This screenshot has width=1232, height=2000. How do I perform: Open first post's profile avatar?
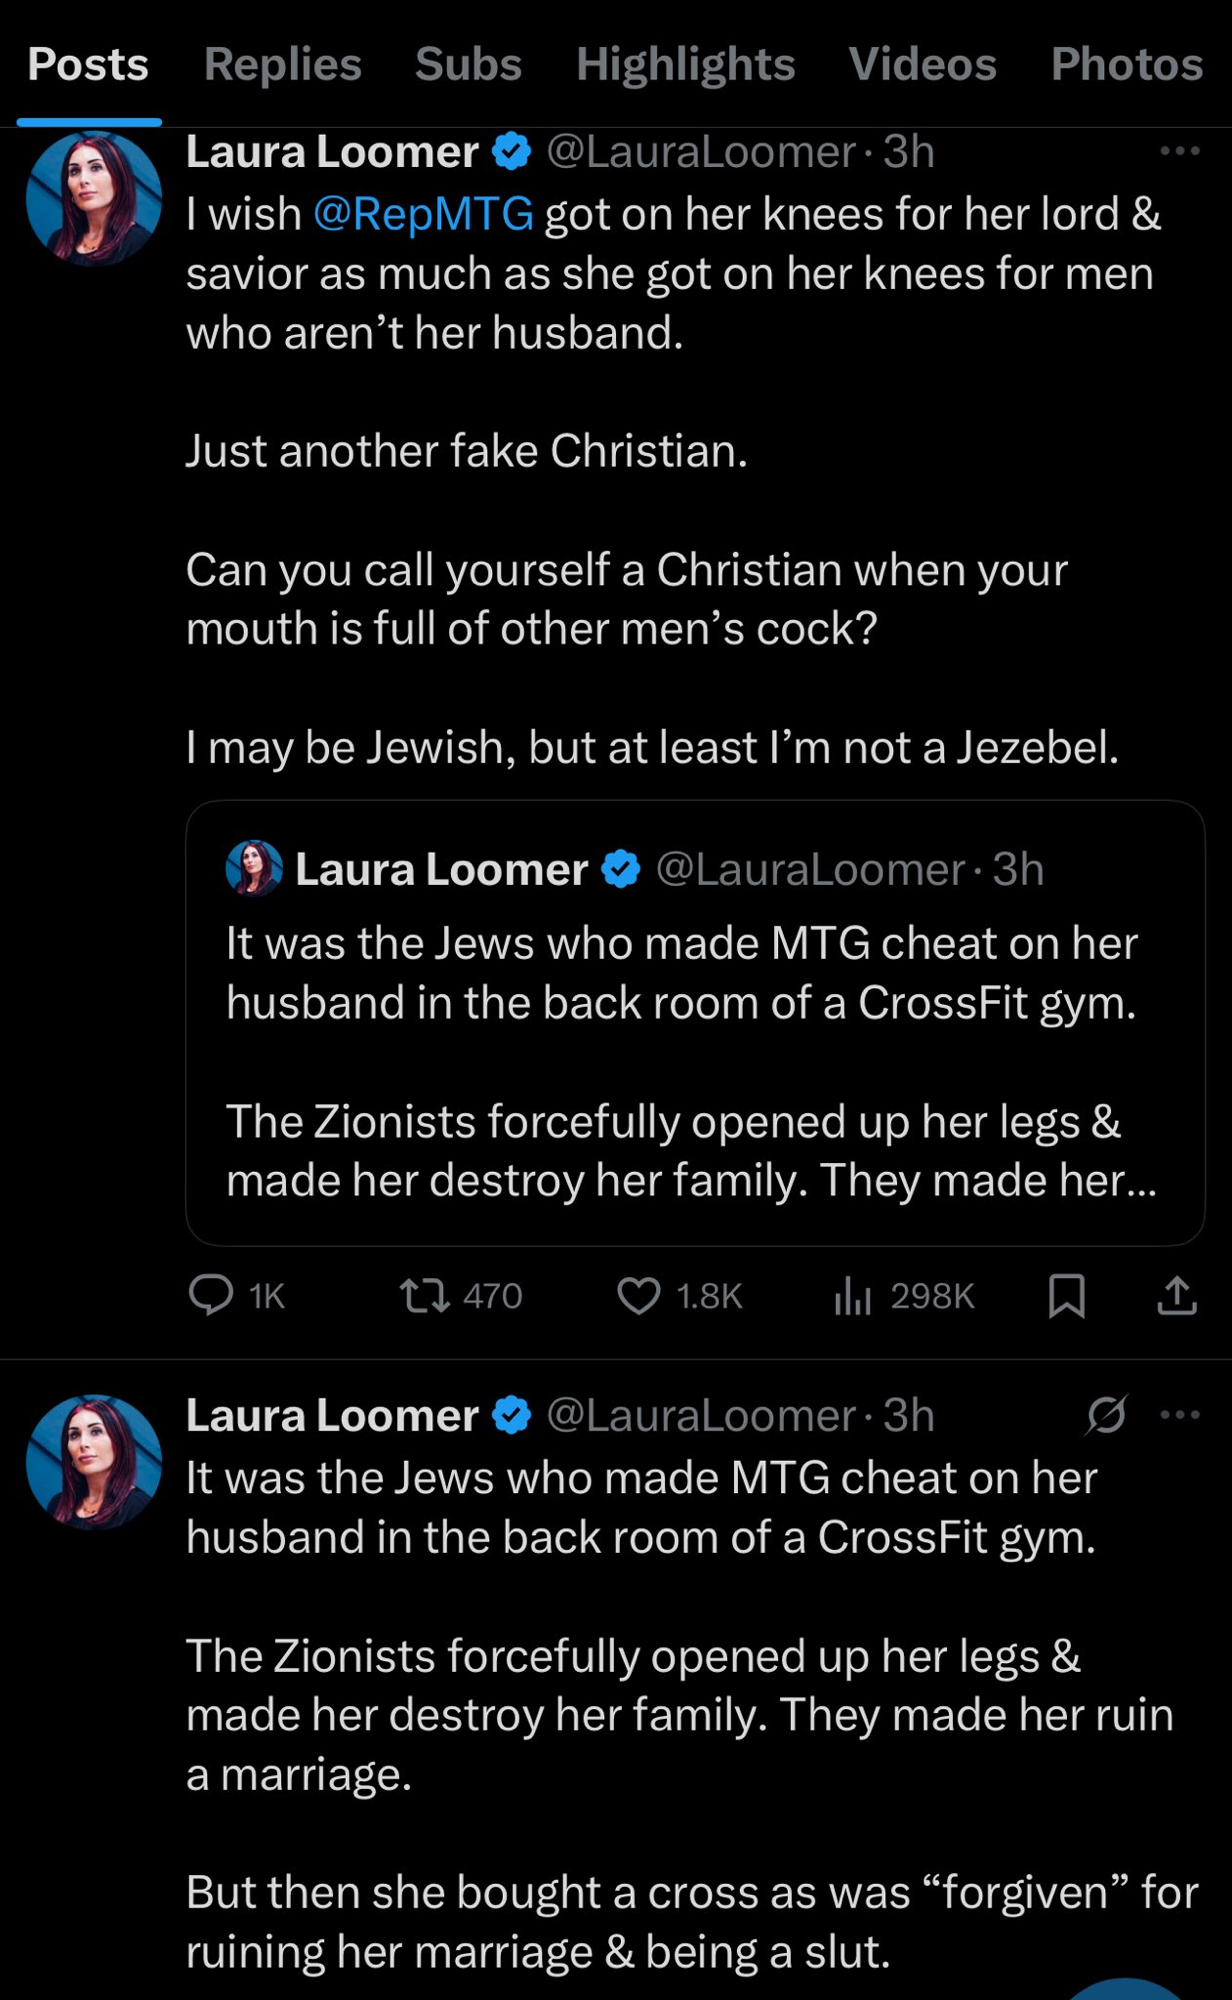(x=93, y=199)
